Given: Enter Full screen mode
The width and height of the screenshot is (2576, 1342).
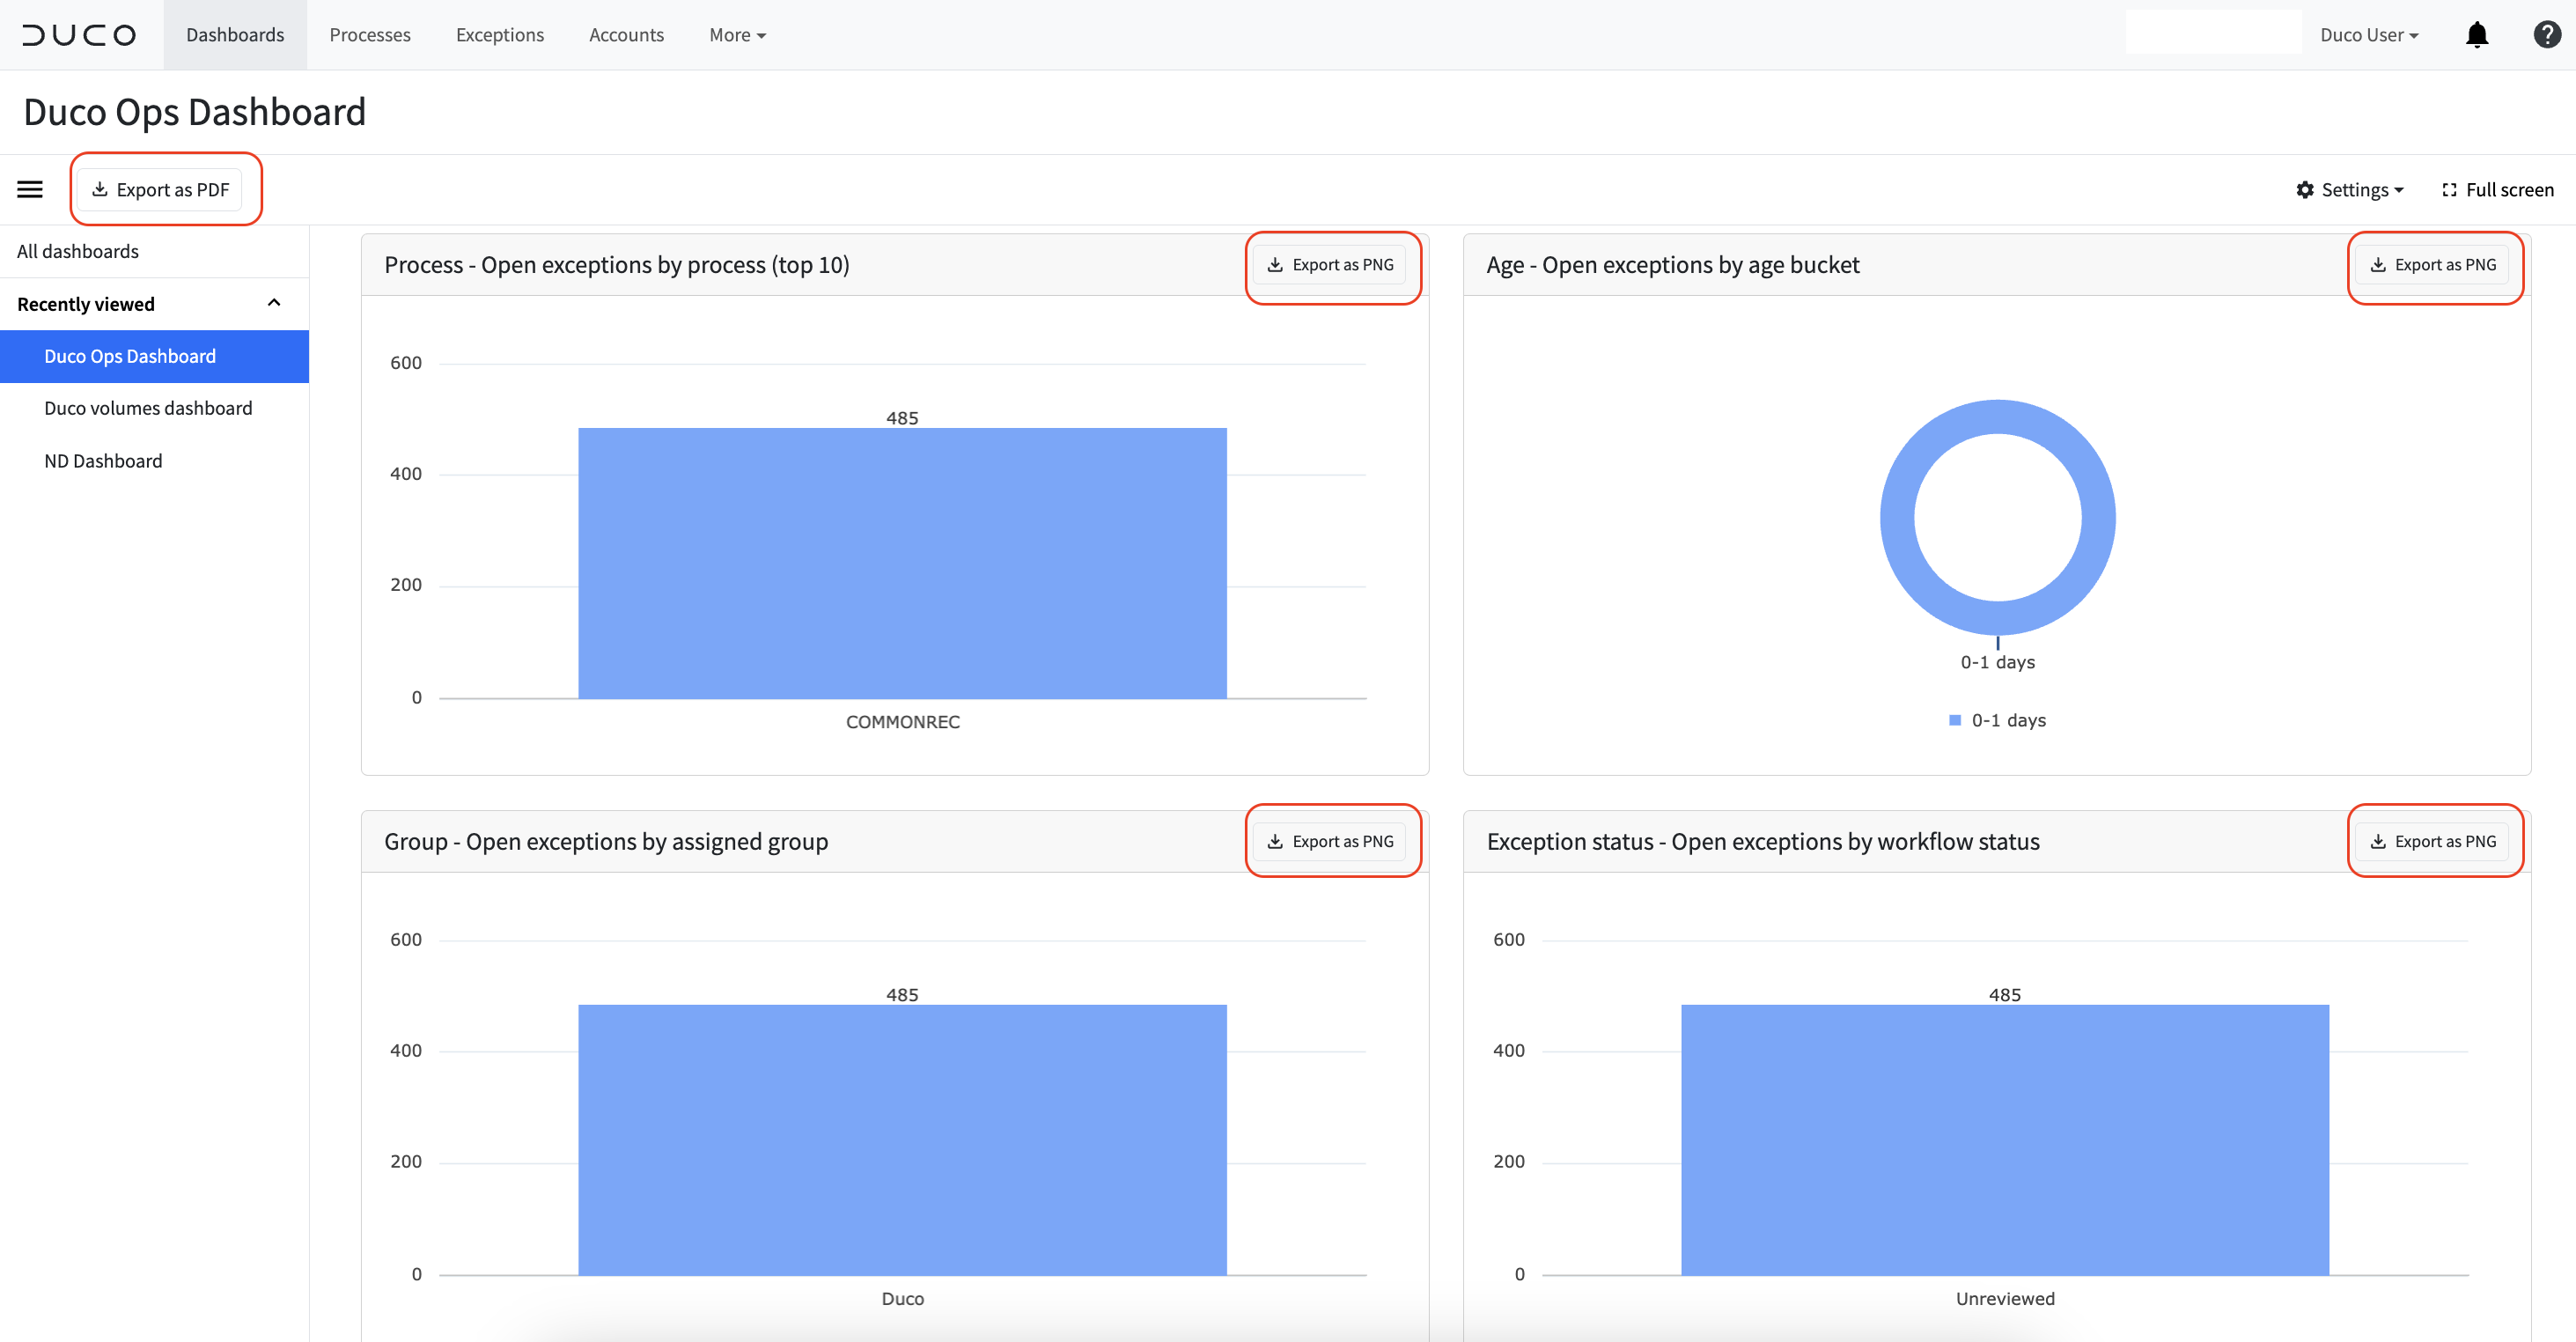Looking at the screenshot, I should click(x=2497, y=190).
